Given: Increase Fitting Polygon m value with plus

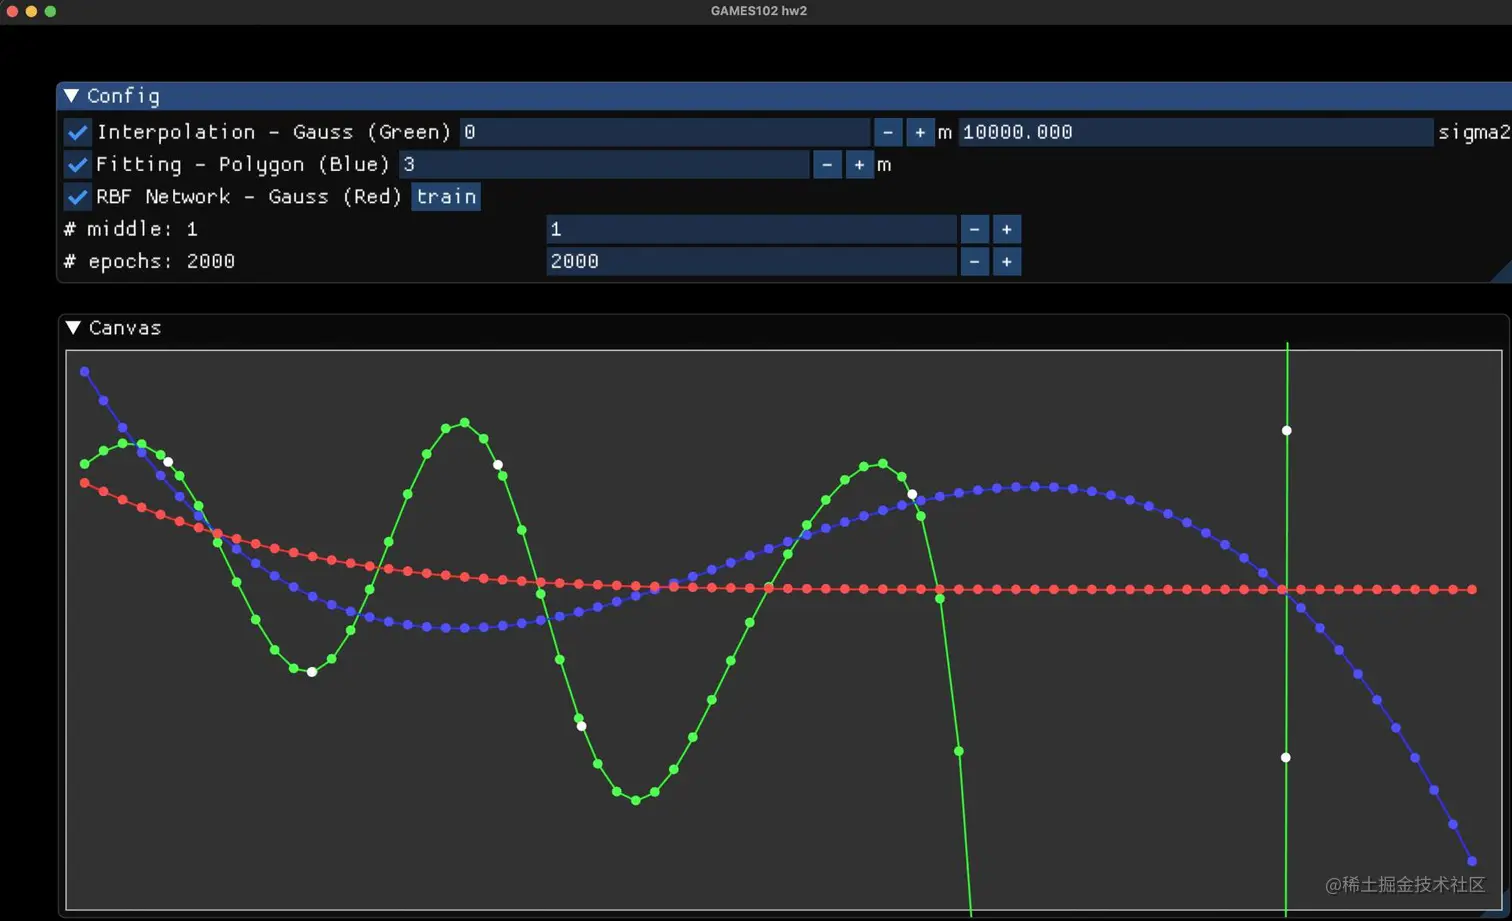Looking at the screenshot, I should tap(859, 164).
